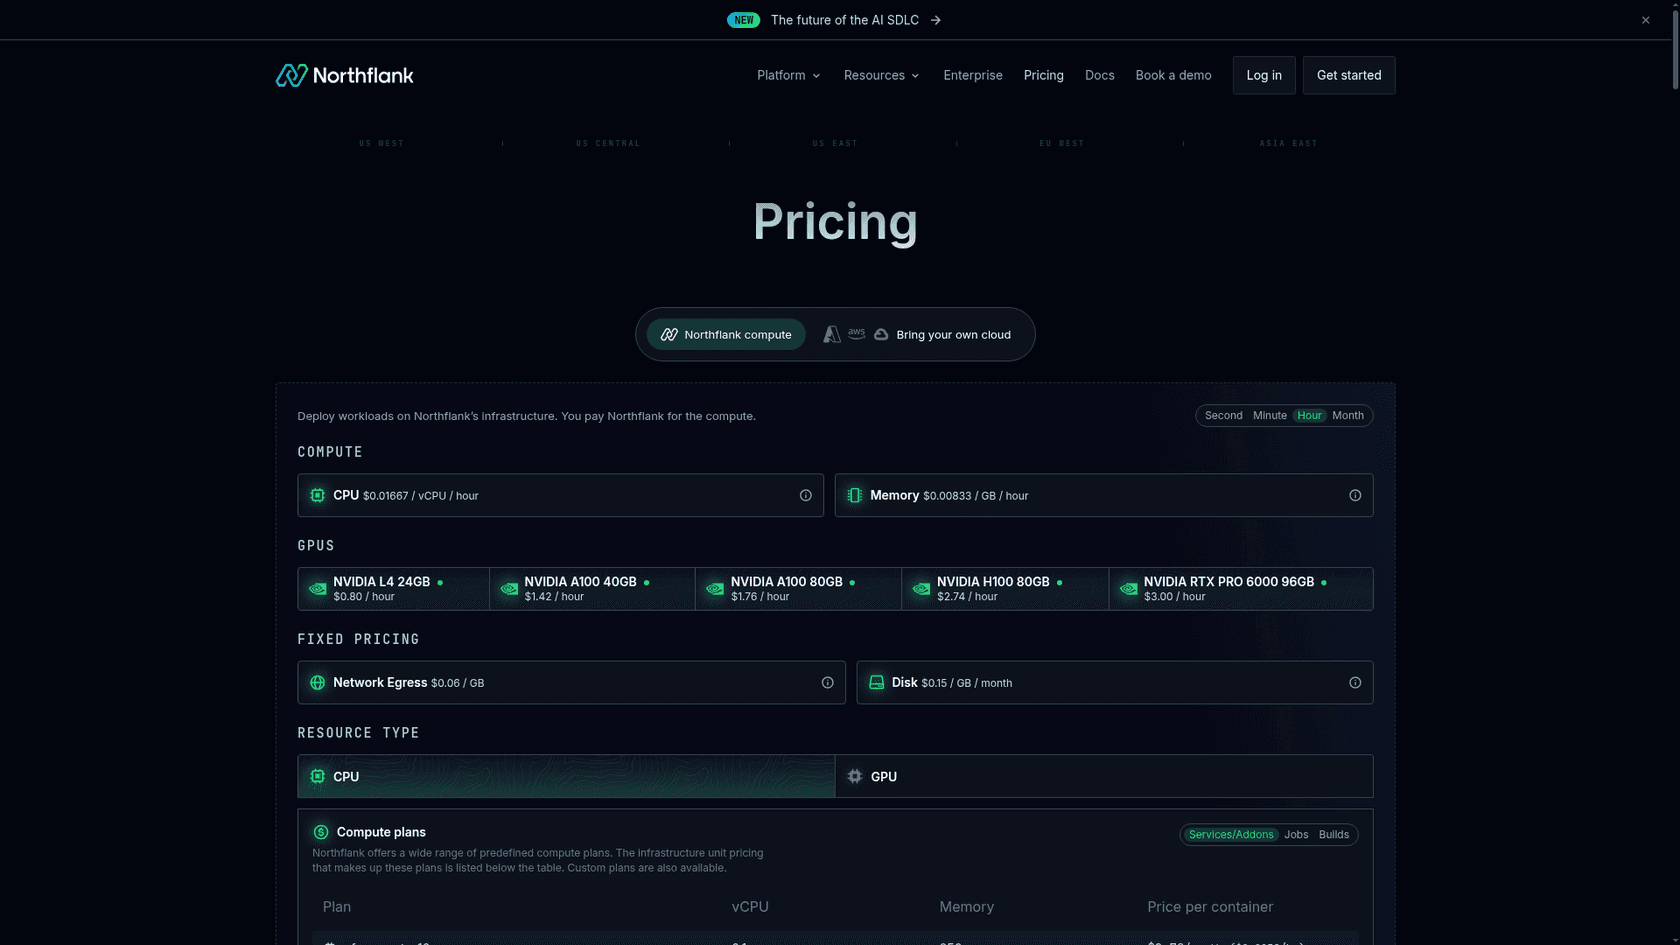The width and height of the screenshot is (1680, 945).
Task: Open the Enterprise page
Action: tap(973, 75)
